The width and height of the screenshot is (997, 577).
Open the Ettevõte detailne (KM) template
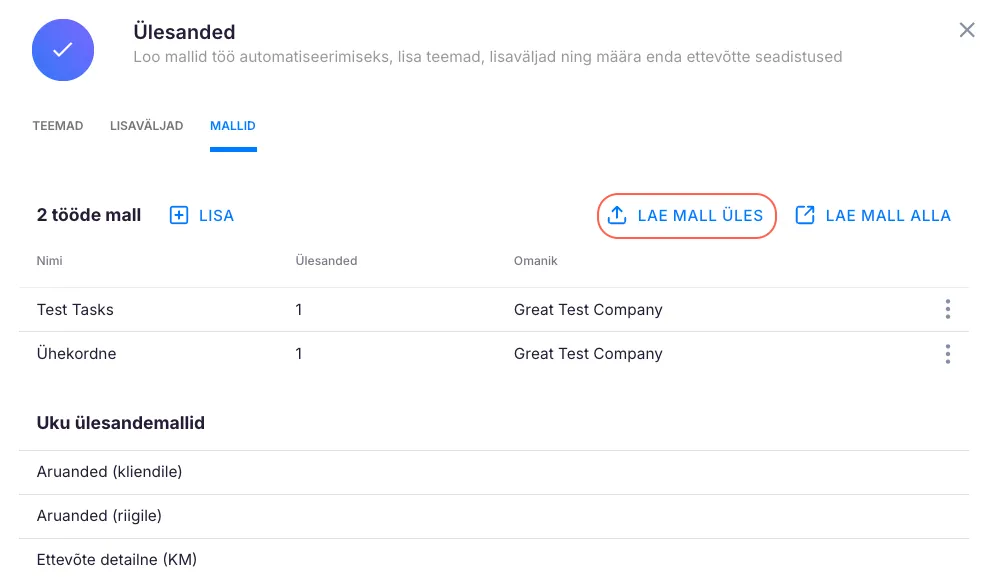click(x=117, y=560)
